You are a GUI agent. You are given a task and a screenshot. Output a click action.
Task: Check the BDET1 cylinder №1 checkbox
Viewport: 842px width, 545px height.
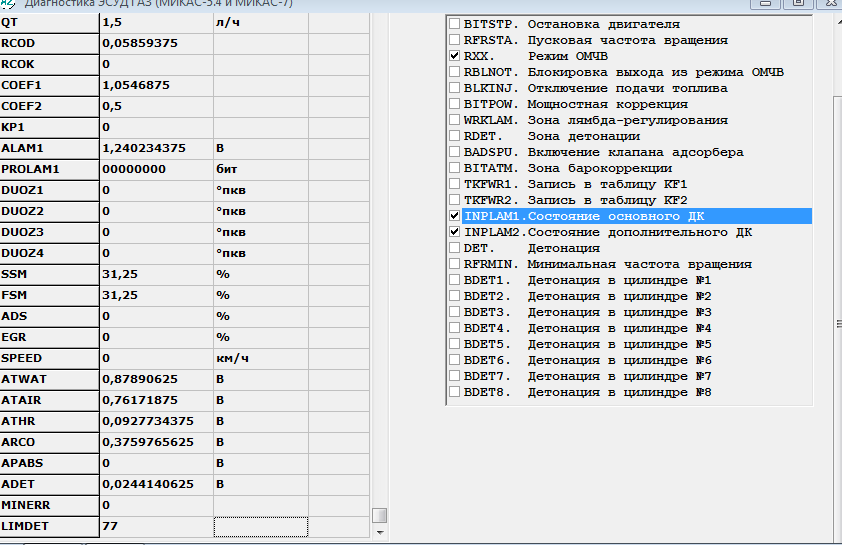pyautogui.click(x=454, y=280)
